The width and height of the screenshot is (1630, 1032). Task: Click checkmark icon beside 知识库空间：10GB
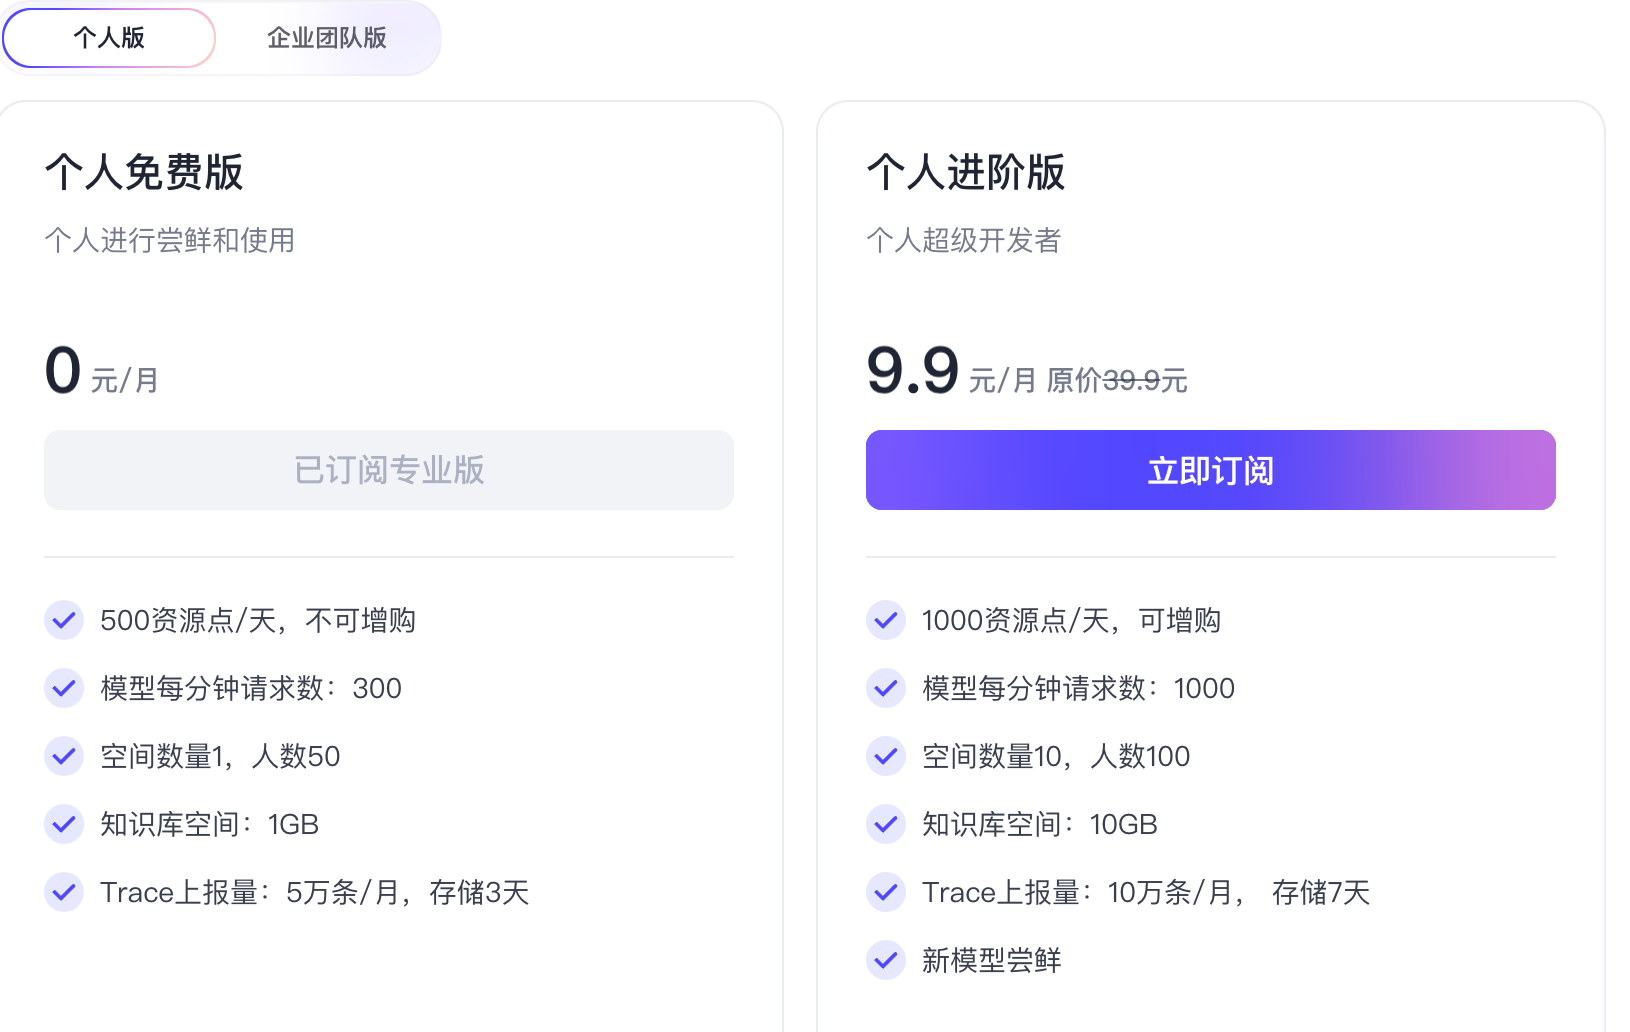click(x=886, y=824)
